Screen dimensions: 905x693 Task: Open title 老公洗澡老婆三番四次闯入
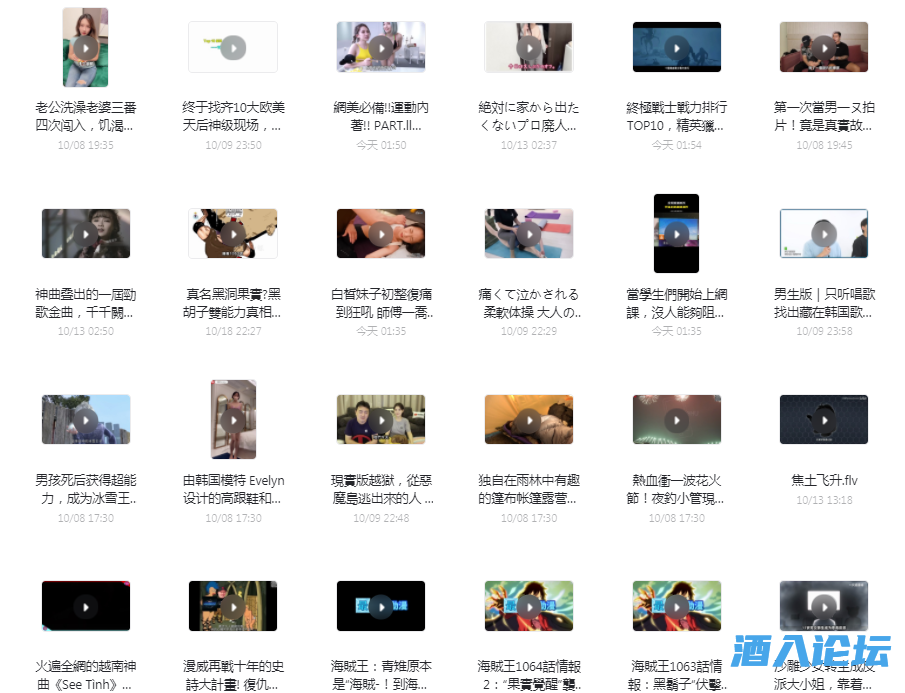click(85, 116)
